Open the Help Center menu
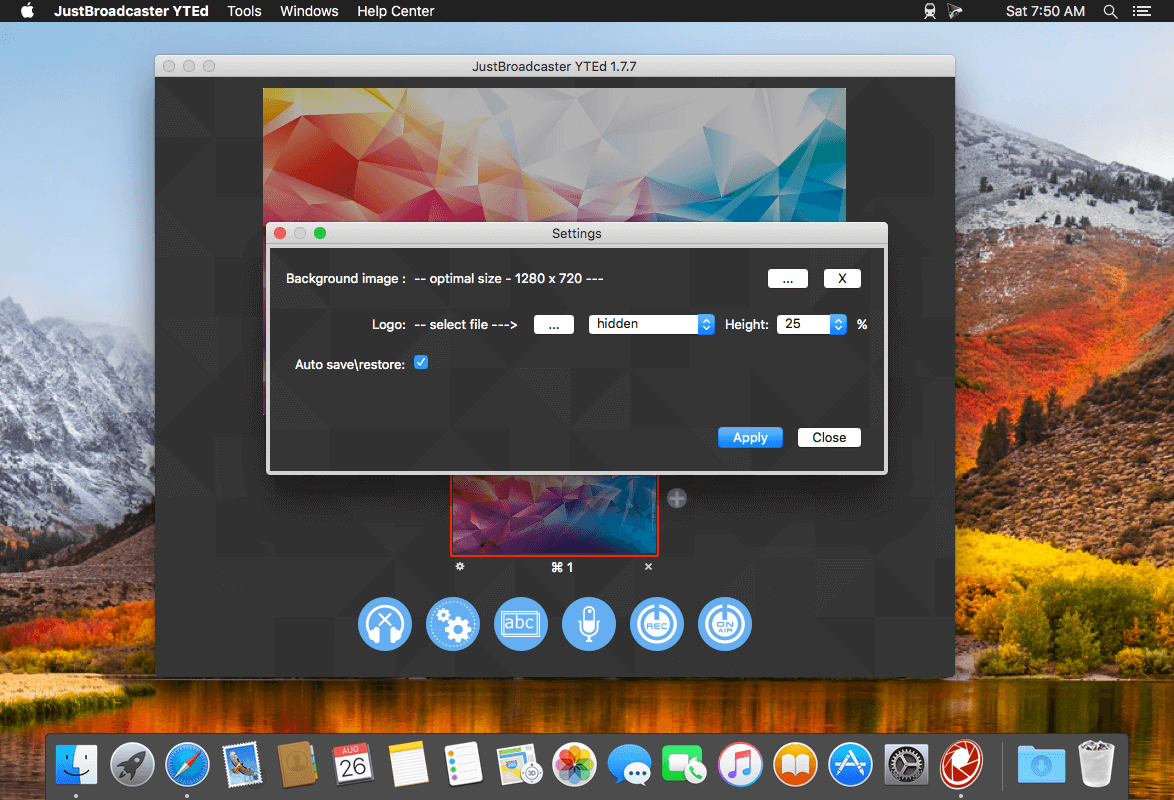Image resolution: width=1174 pixels, height=800 pixels. 395,11
